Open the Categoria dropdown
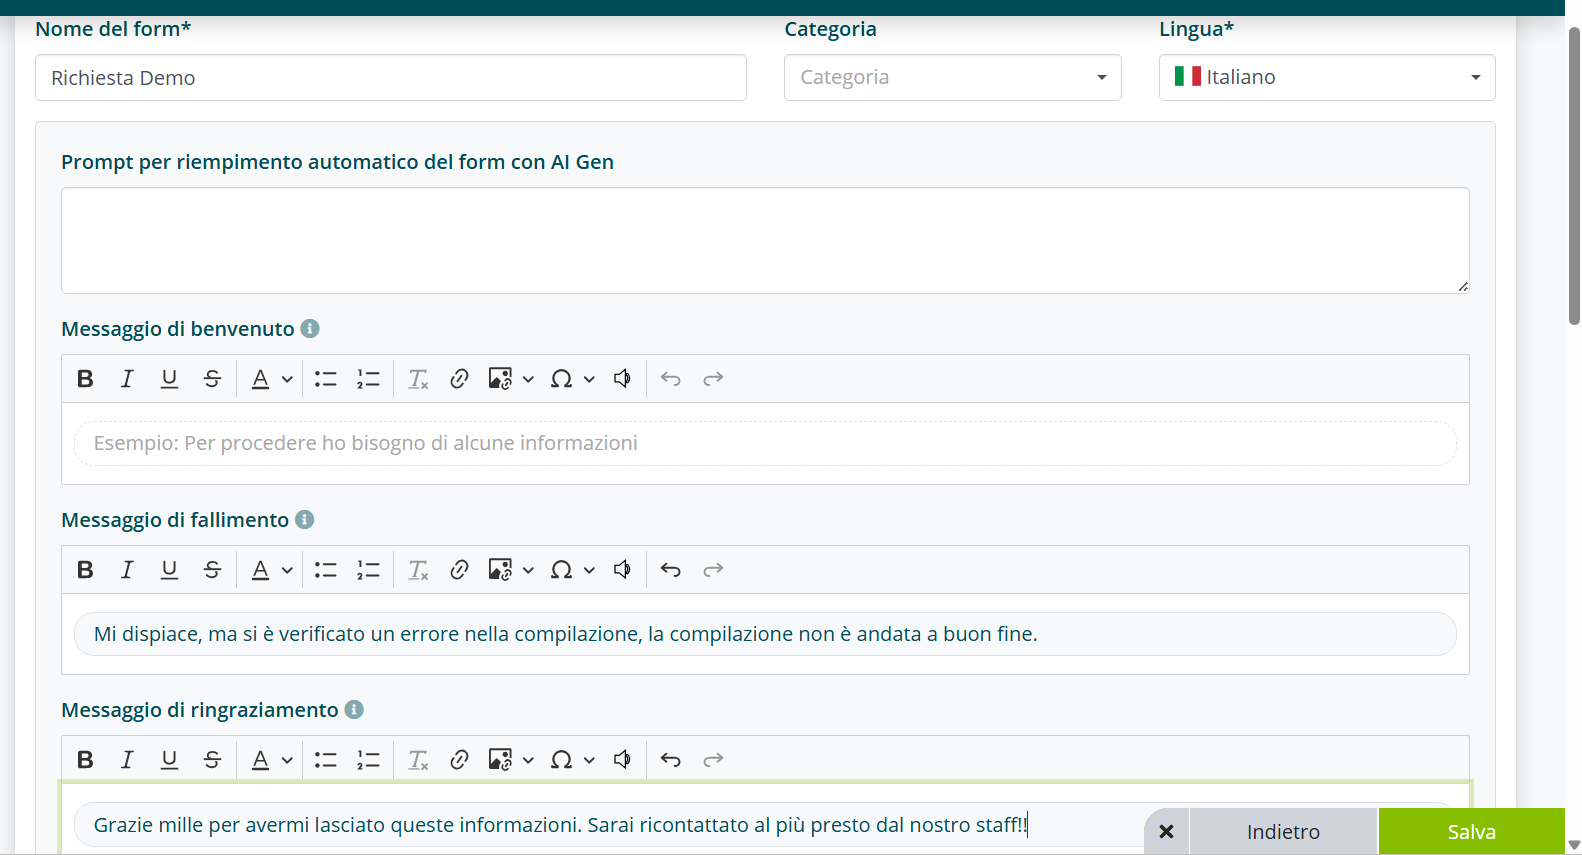This screenshot has width=1582, height=855. (953, 78)
